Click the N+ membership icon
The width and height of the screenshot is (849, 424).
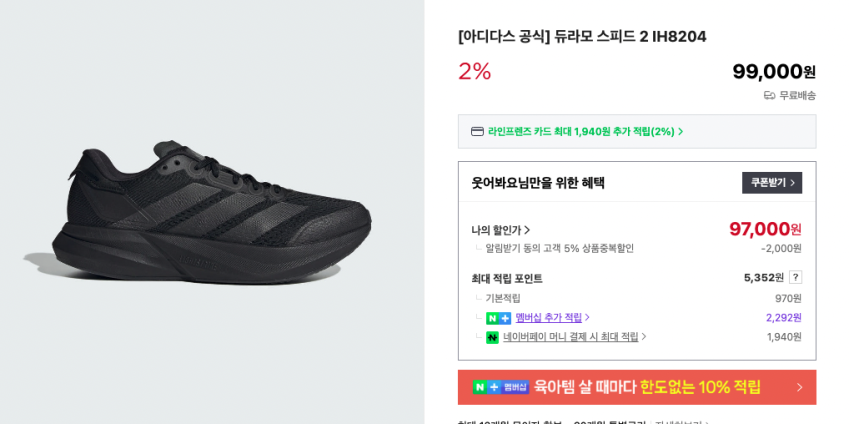click(498, 318)
